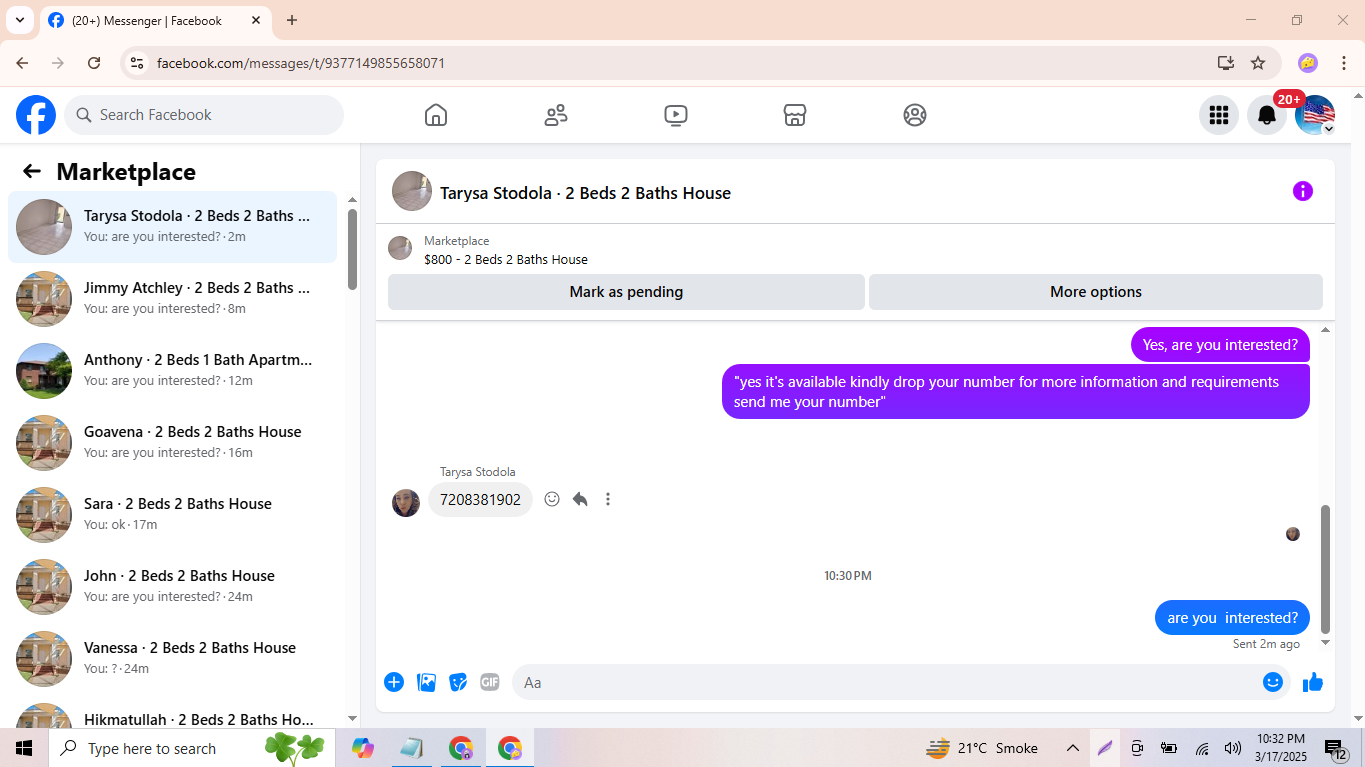Click the Facebook logo icon

pyautogui.click(x=36, y=115)
